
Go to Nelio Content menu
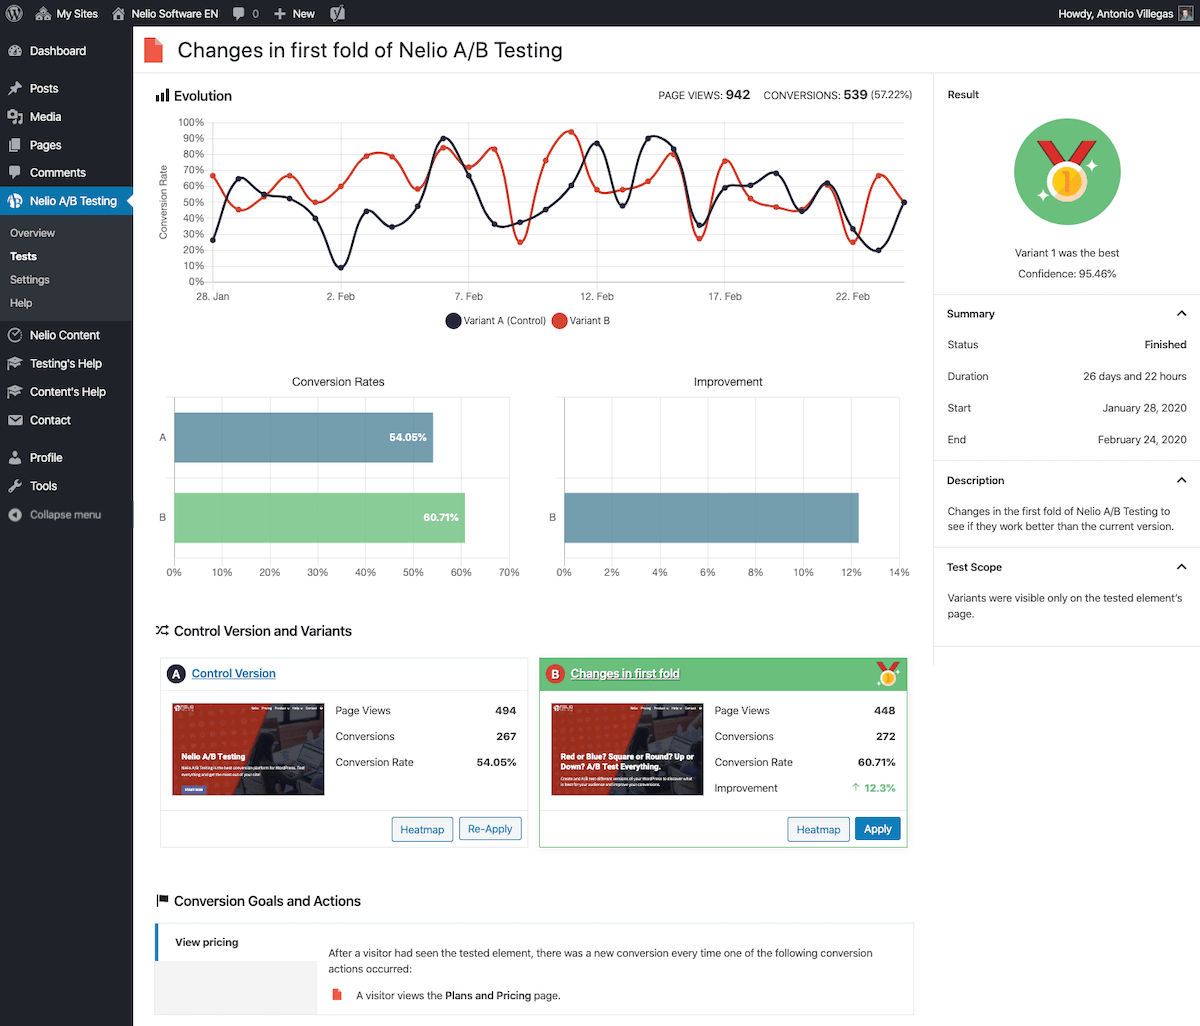[65, 335]
